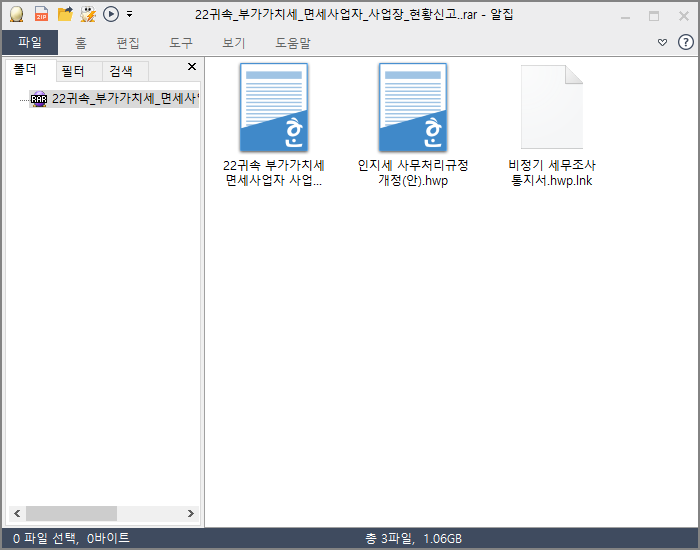The height and width of the screenshot is (550, 700).
Task: Minimize the 알집 window
Action: tap(625, 17)
